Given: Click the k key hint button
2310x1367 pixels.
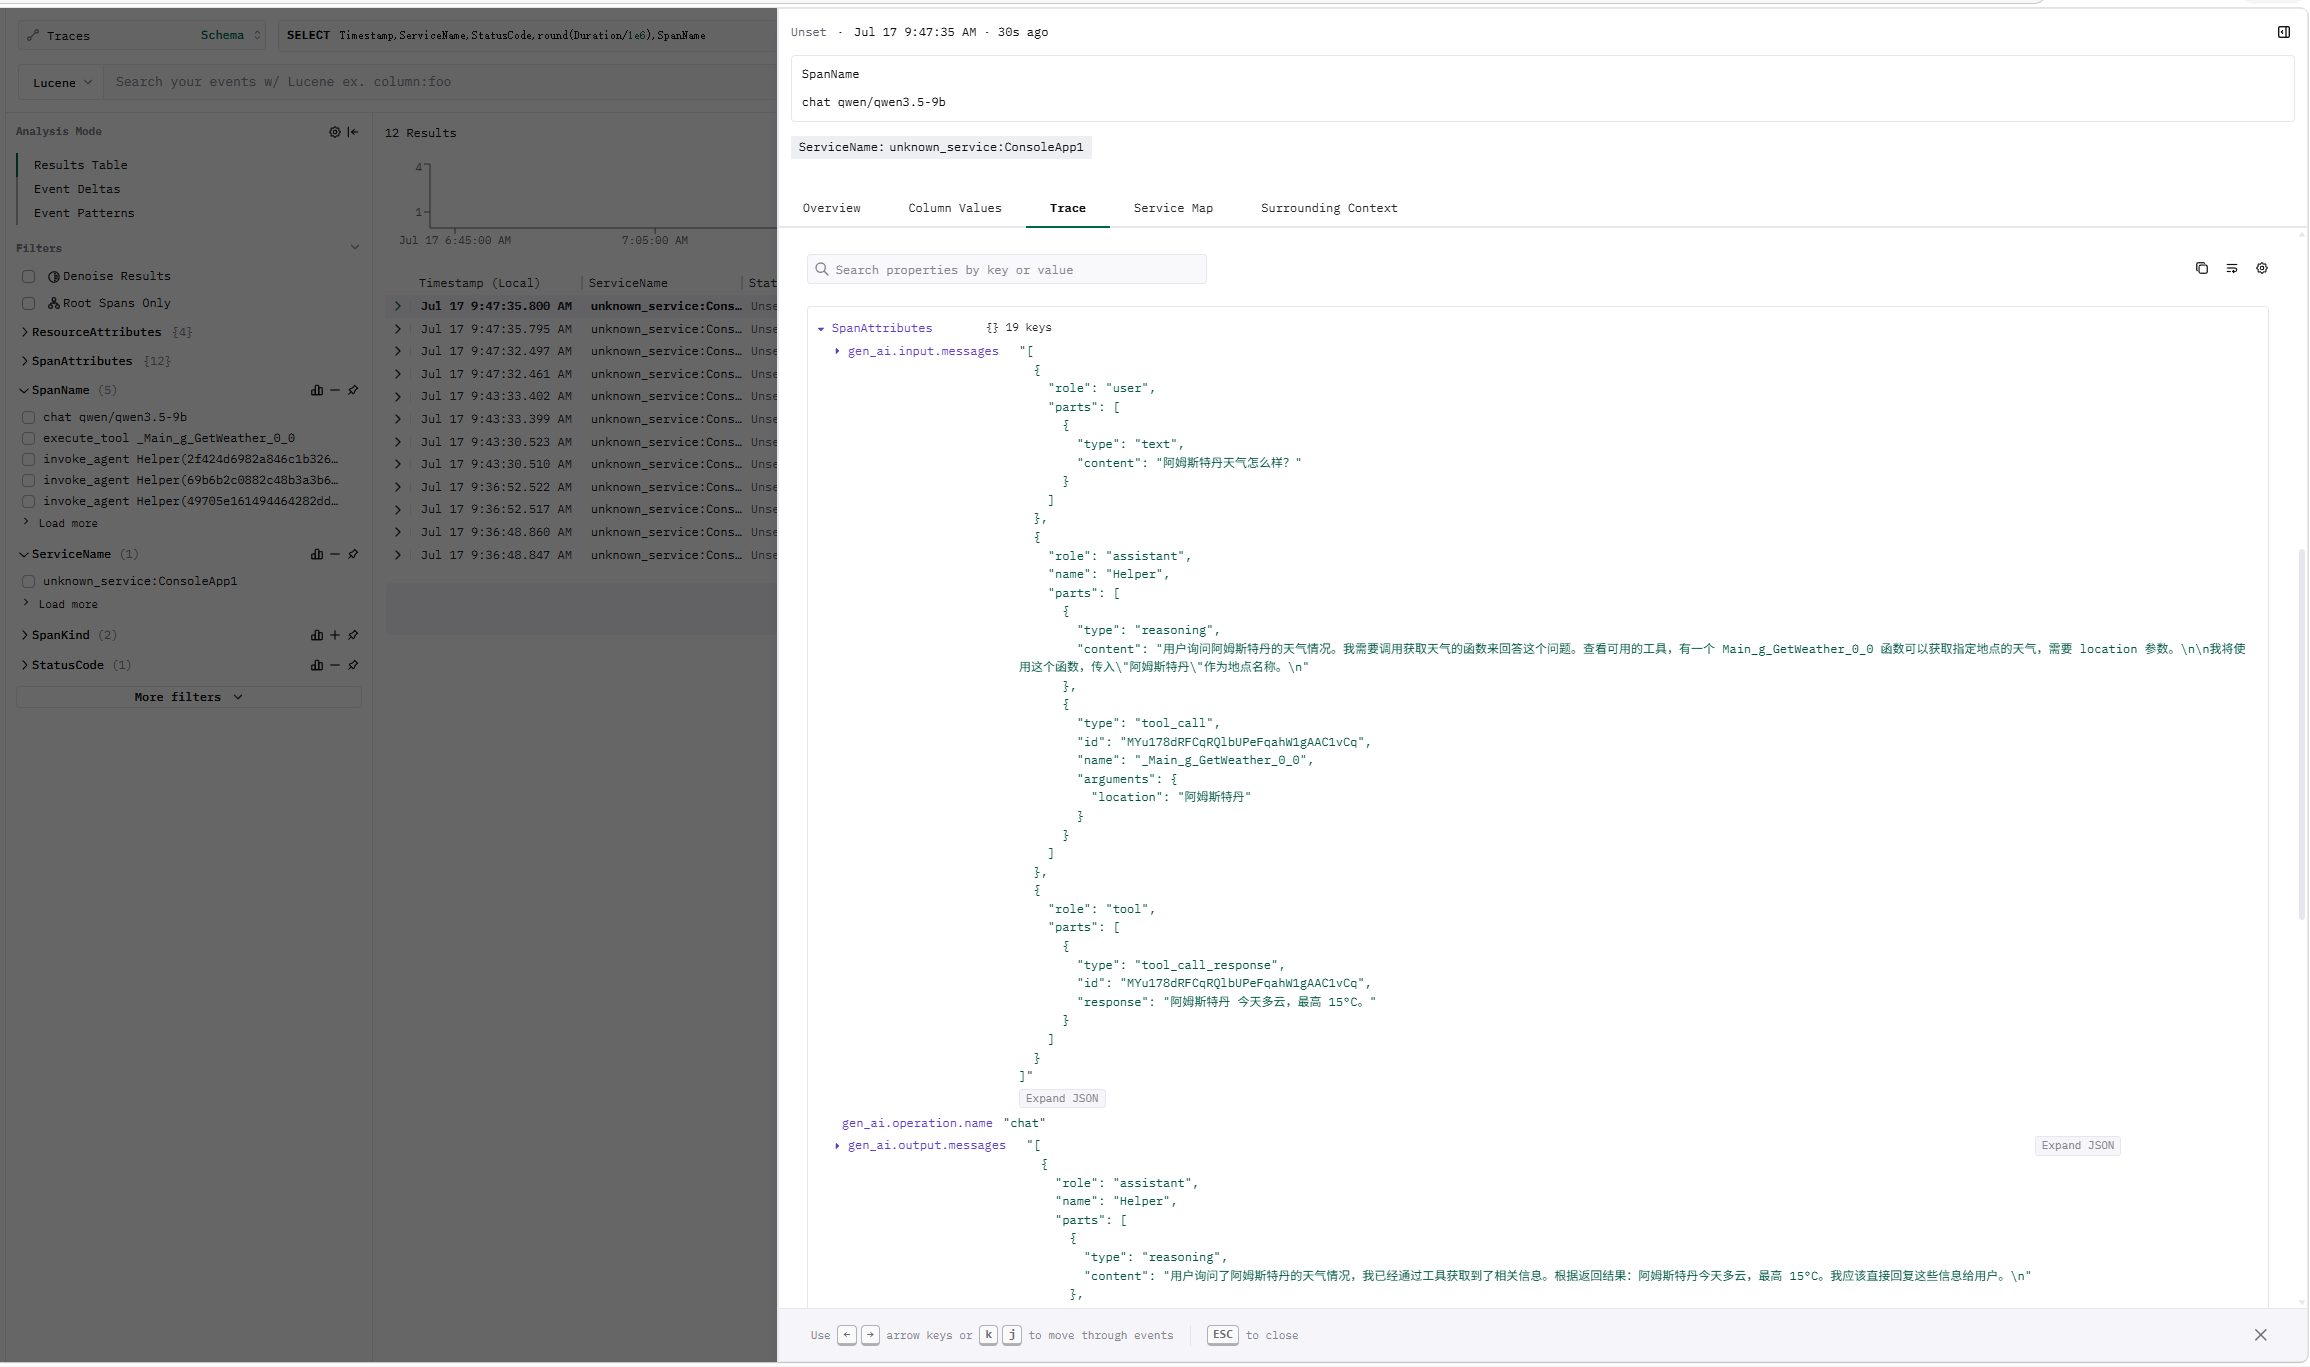Looking at the screenshot, I should [988, 1335].
